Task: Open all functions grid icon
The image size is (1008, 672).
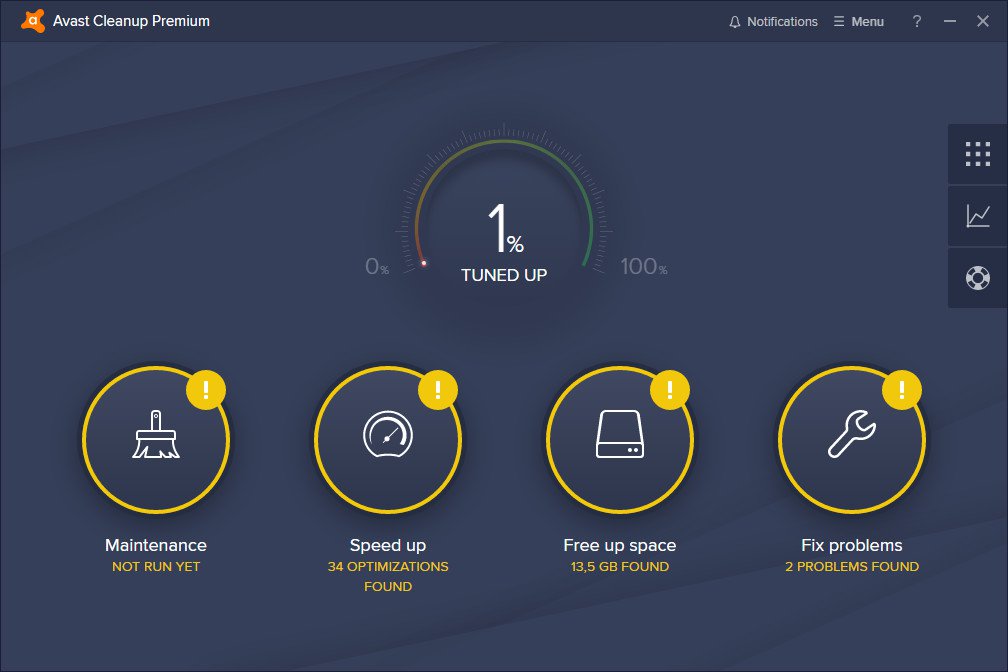Action: 978,154
